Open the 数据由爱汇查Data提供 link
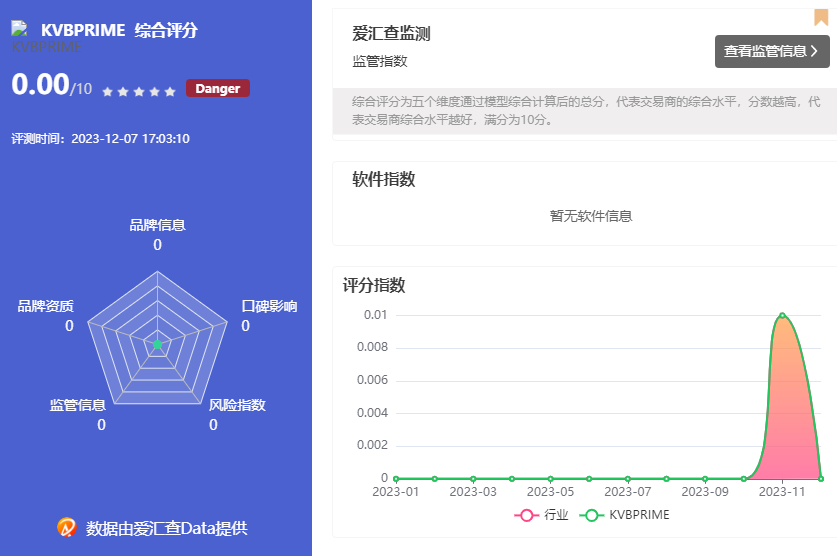The width and height of the screenshot is (837, 556). pyautogui.click(x=166, y=528)
